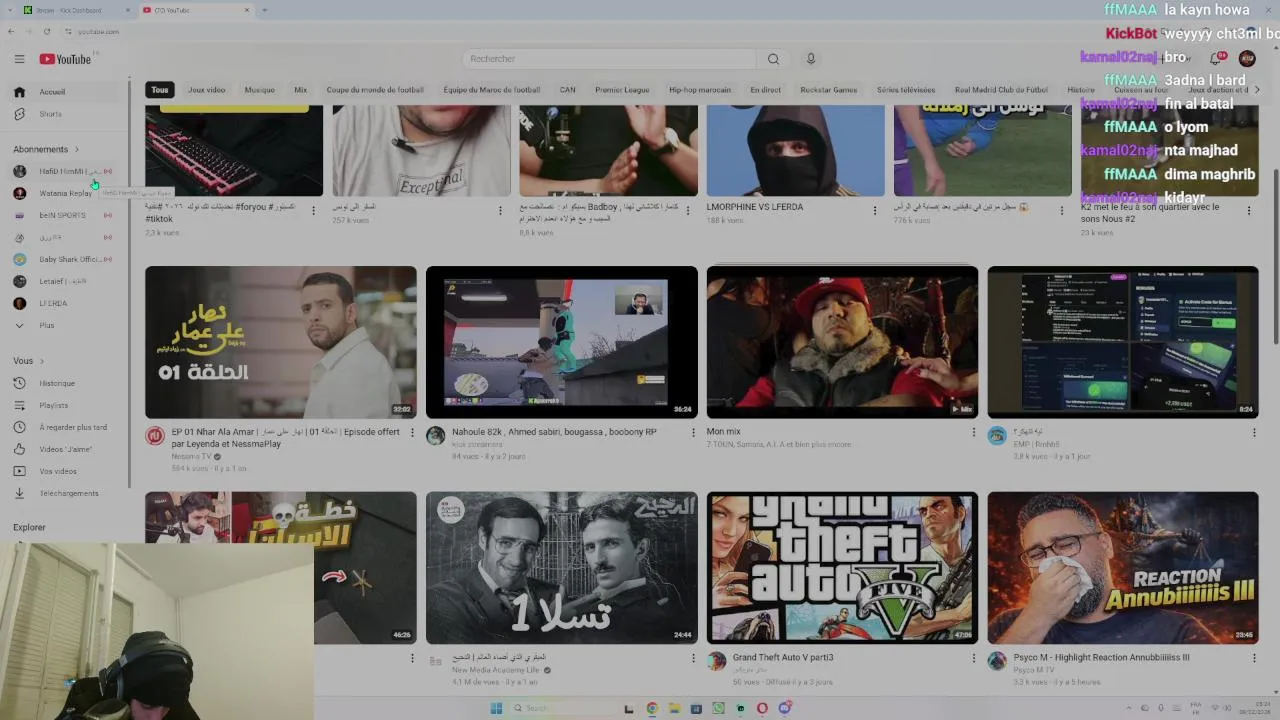
Task: Open options for Psyco M Highlight Reaction
Action: click(1254, 659)
